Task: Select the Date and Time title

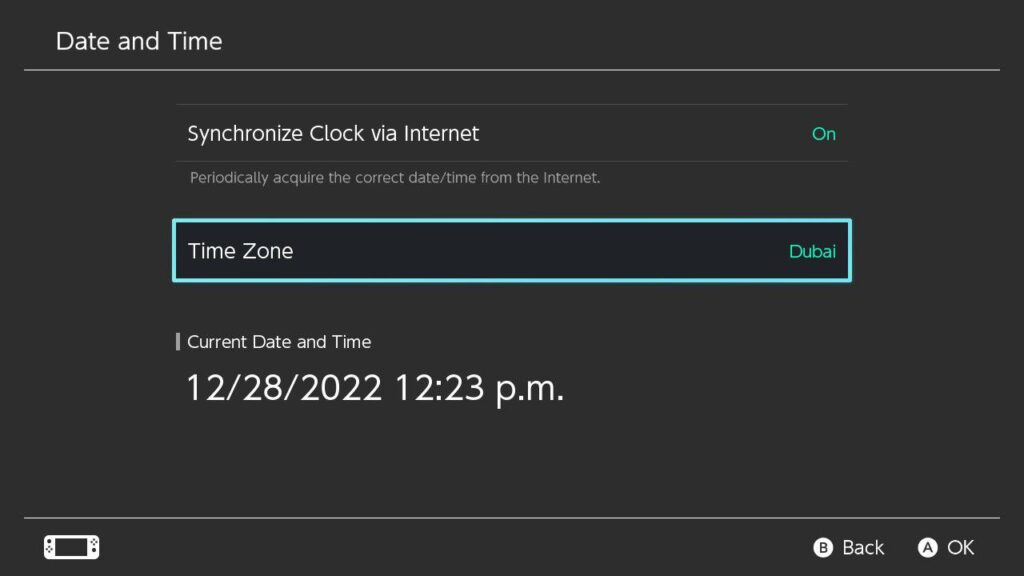Action: [x=138, y=41]
